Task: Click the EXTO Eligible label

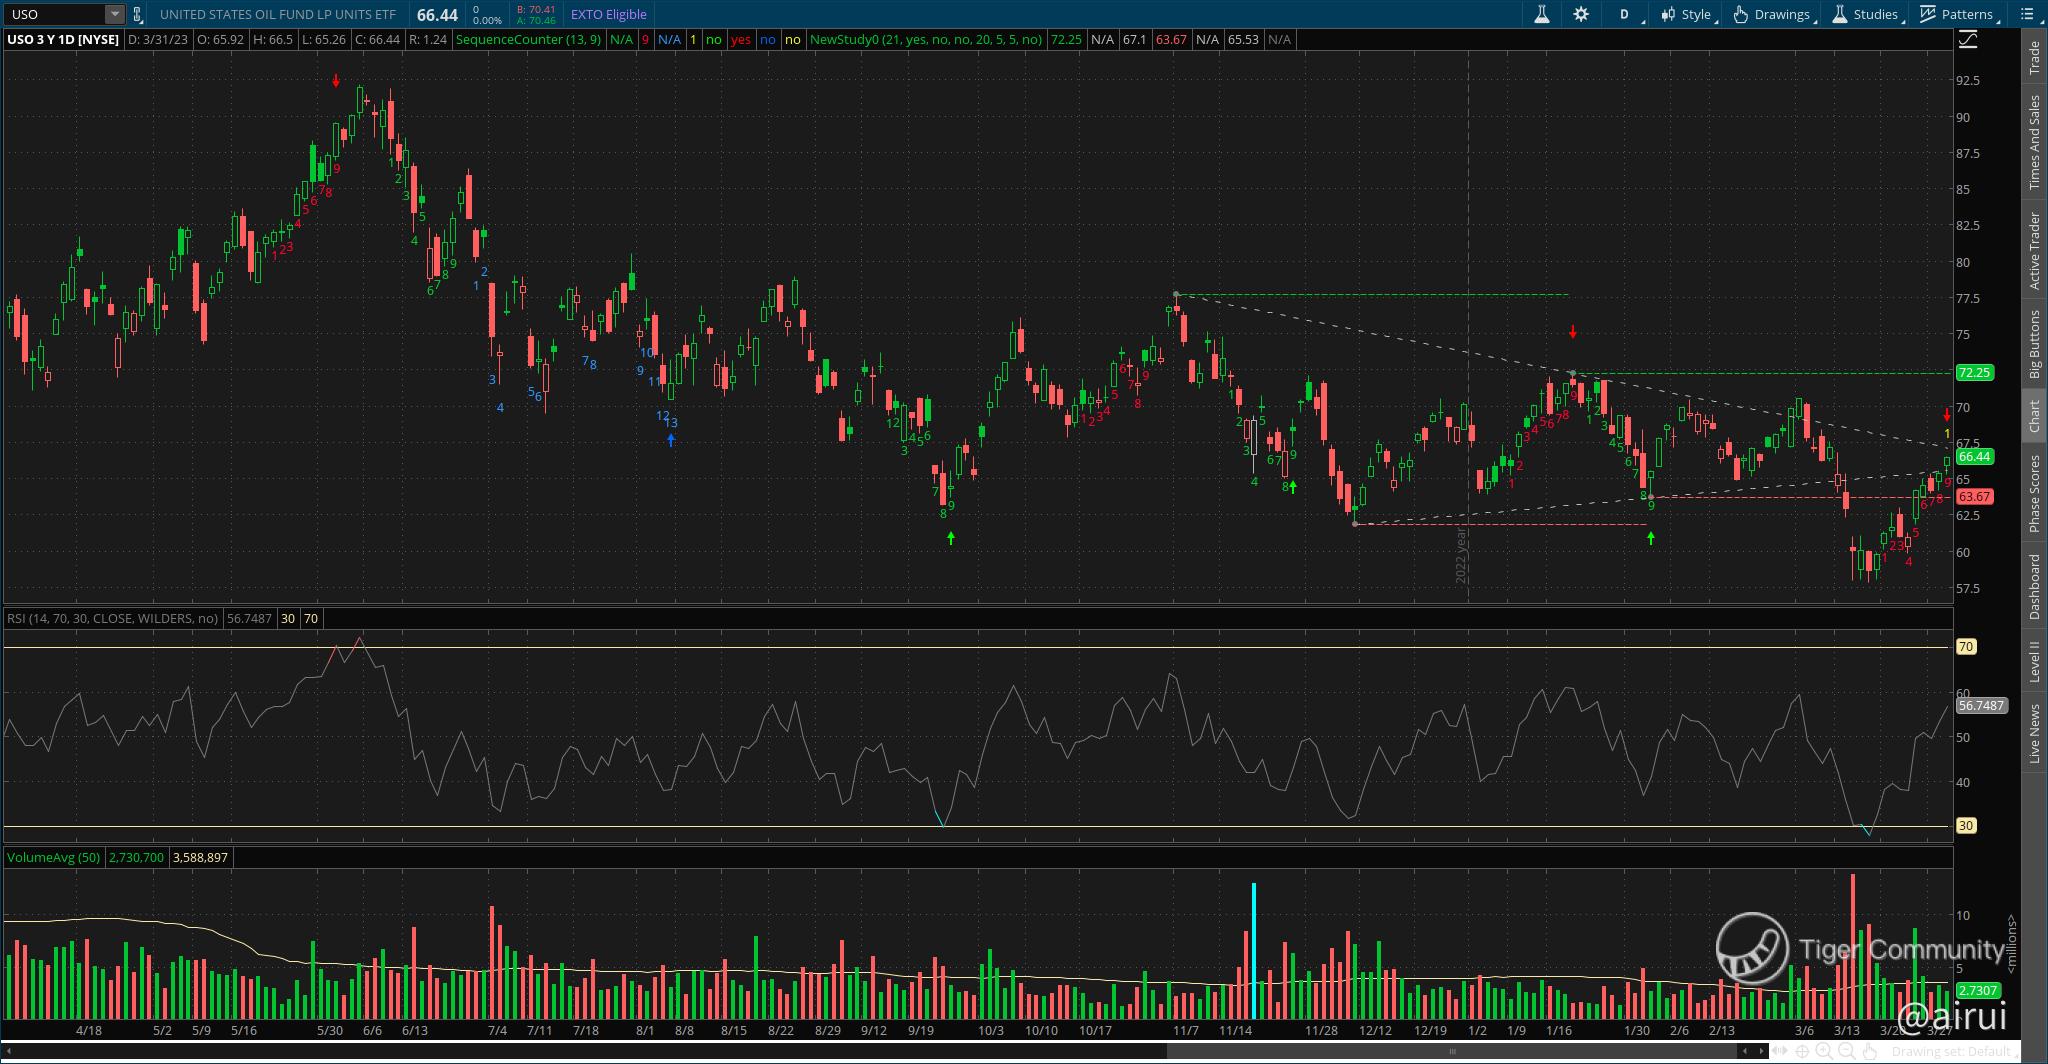Action: click(608, 14)
